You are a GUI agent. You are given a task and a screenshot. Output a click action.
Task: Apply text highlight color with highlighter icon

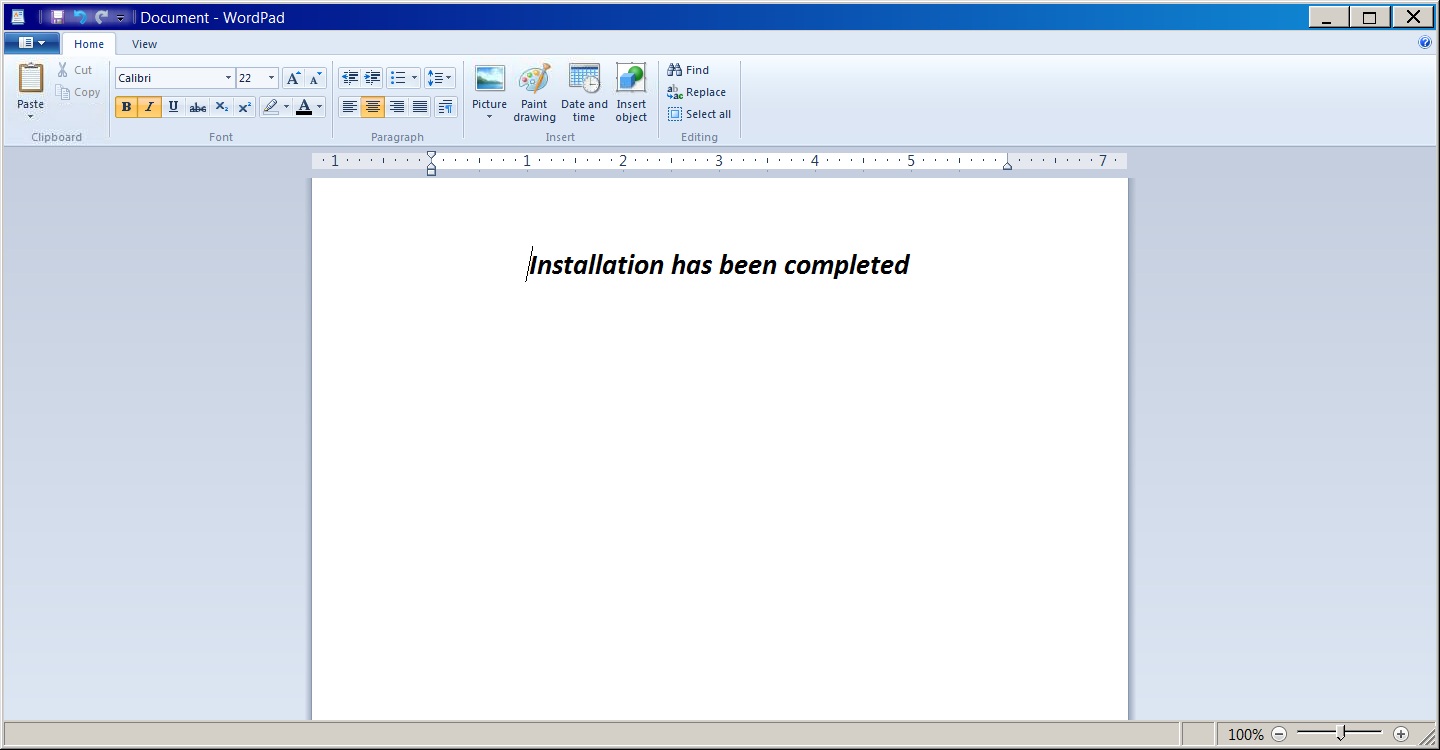tap(270, 107)
